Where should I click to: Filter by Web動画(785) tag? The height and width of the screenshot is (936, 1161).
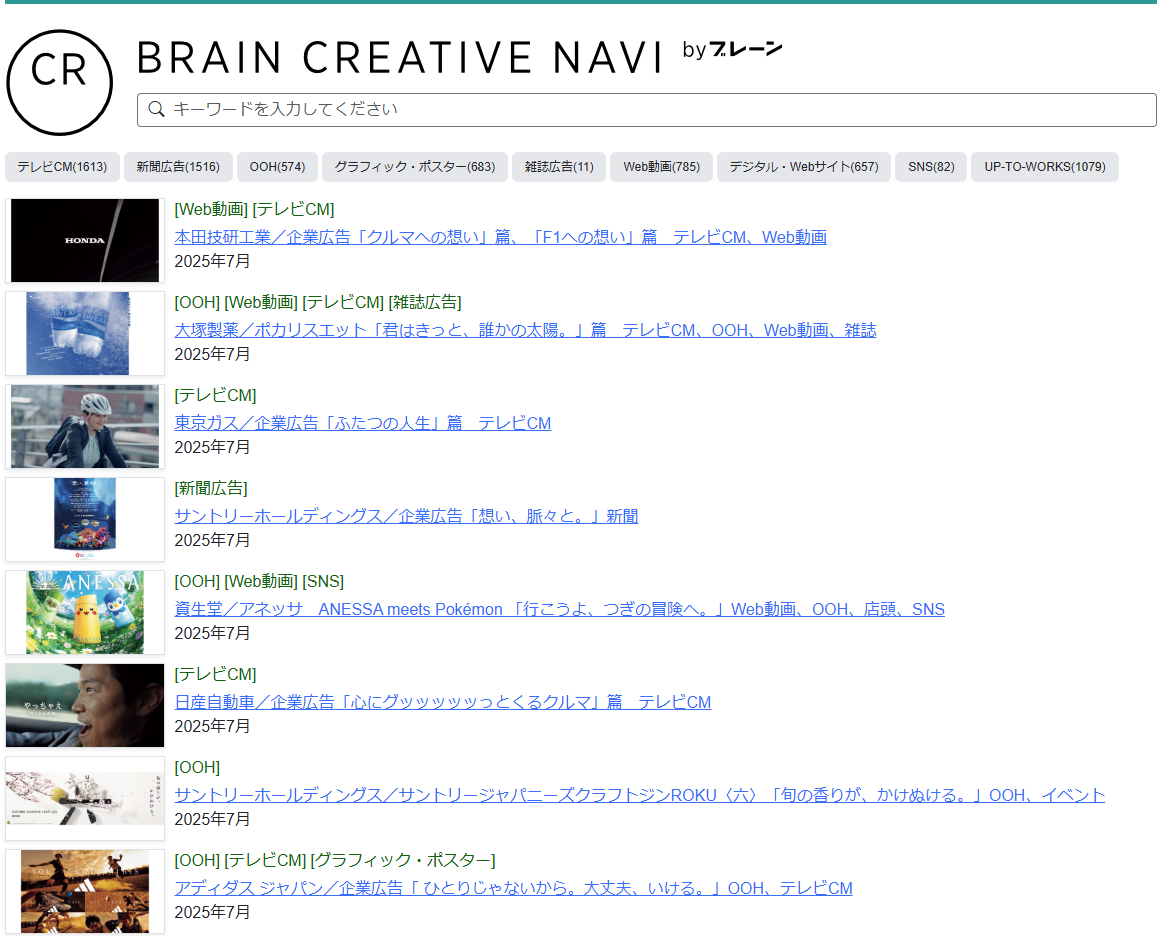(x=661, y=167)
